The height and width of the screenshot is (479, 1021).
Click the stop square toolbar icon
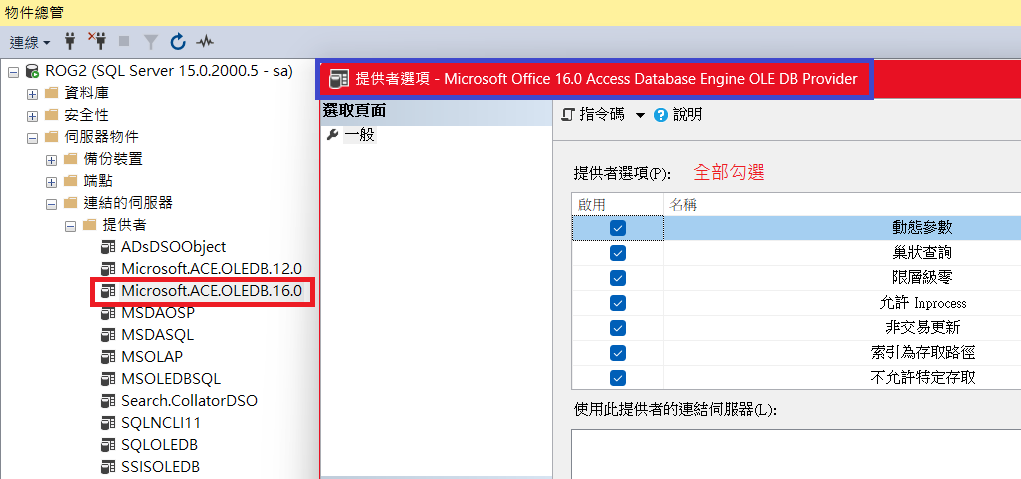coord(124,42)
